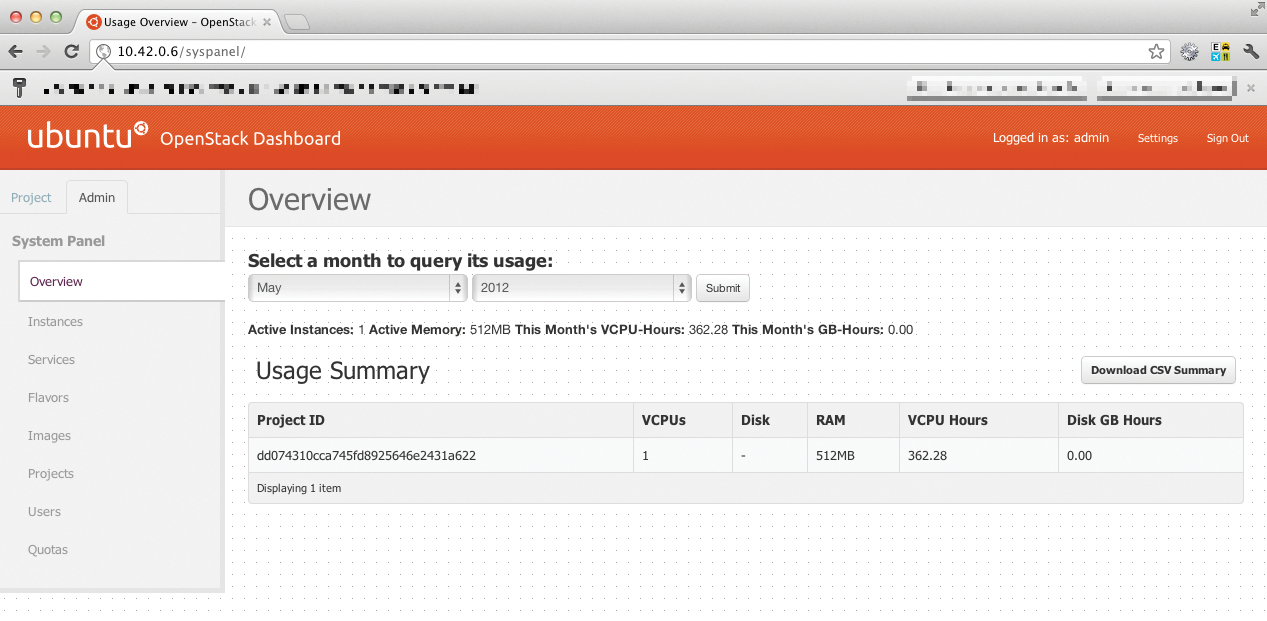Screen dimensions: 1267x621
Task: Open Instances in the sidebar
Action: tap(55, 321)
